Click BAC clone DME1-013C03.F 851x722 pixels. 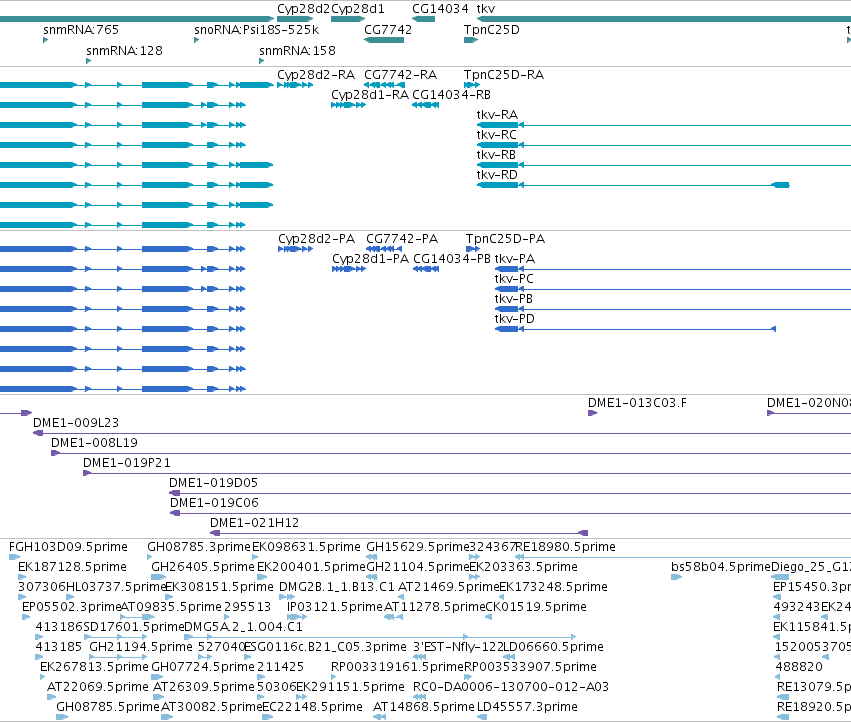tap(637, 403)
